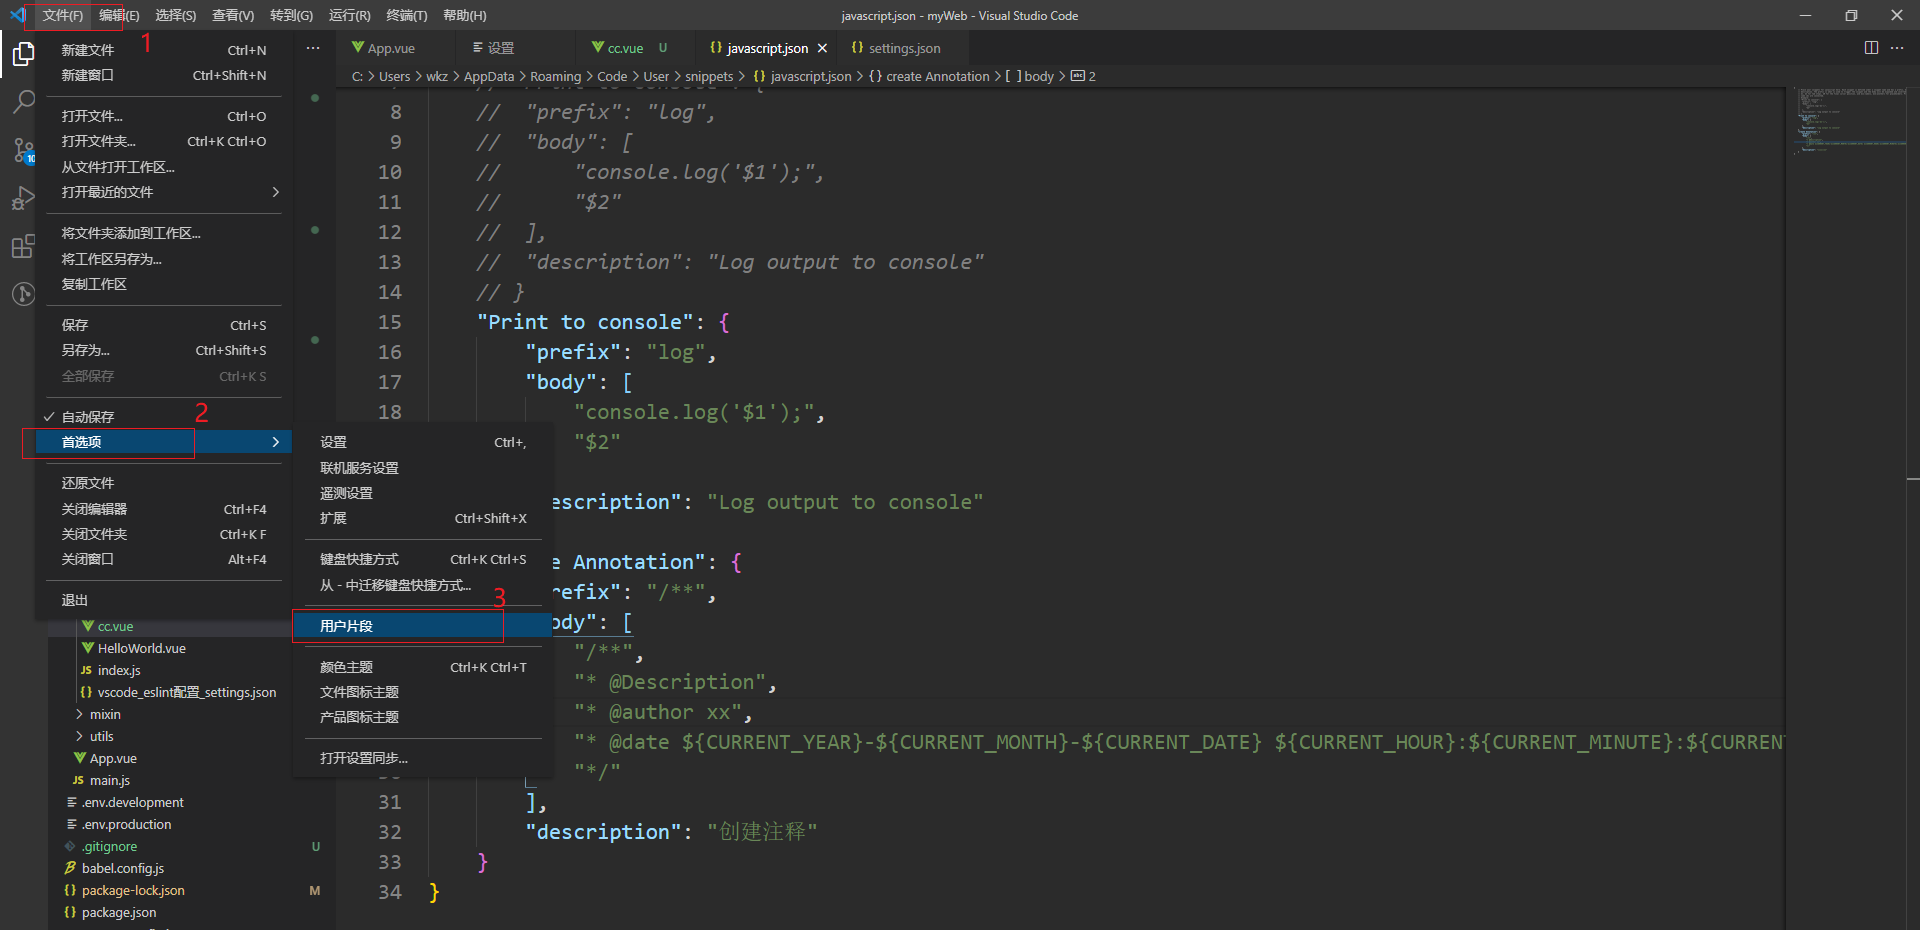Open the Help (帮助) menu
Screen dimensions: 1920x930
pyautogui.click(x=465, y=15)
